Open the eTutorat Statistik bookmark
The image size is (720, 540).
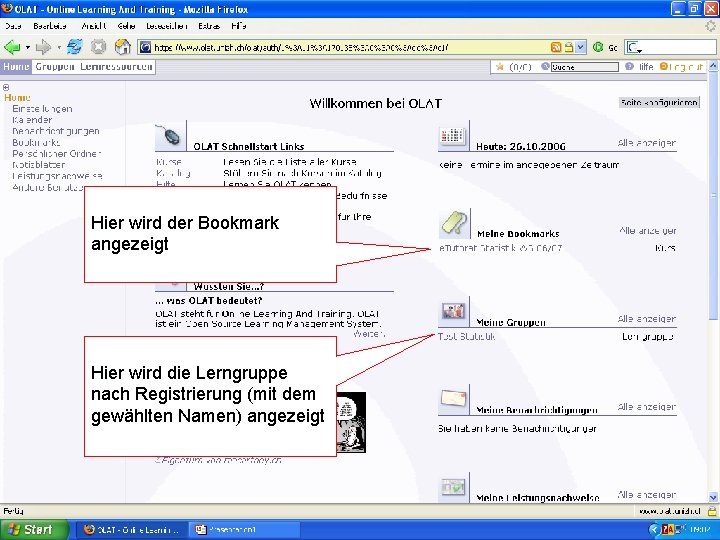(x=501, y=248)
